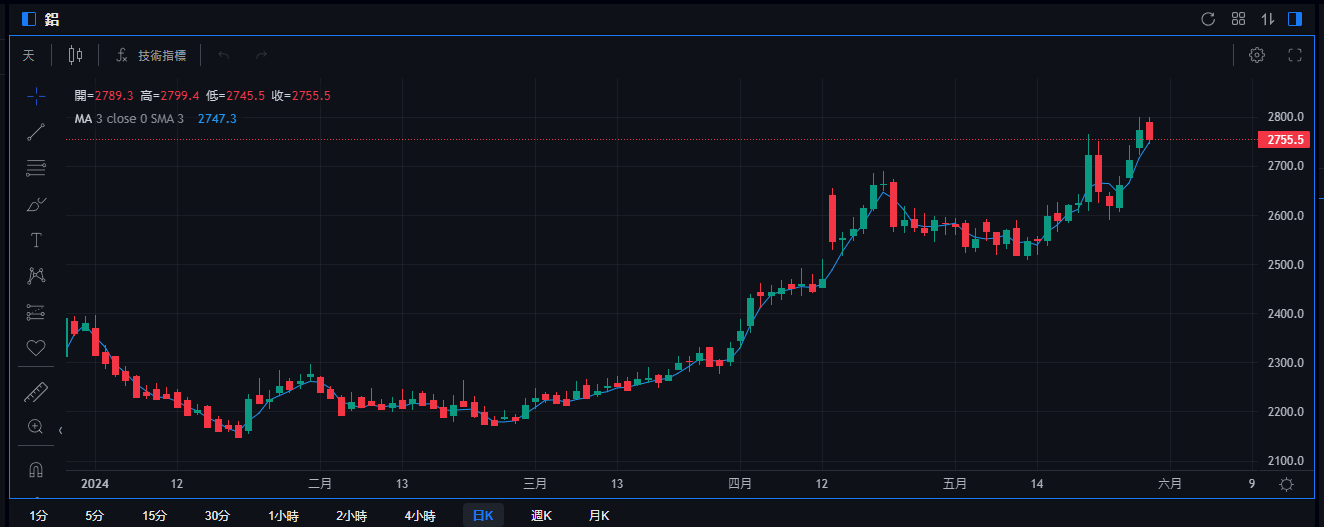Collapse the drawing toolbar with the arrow

tap(61, 431)
